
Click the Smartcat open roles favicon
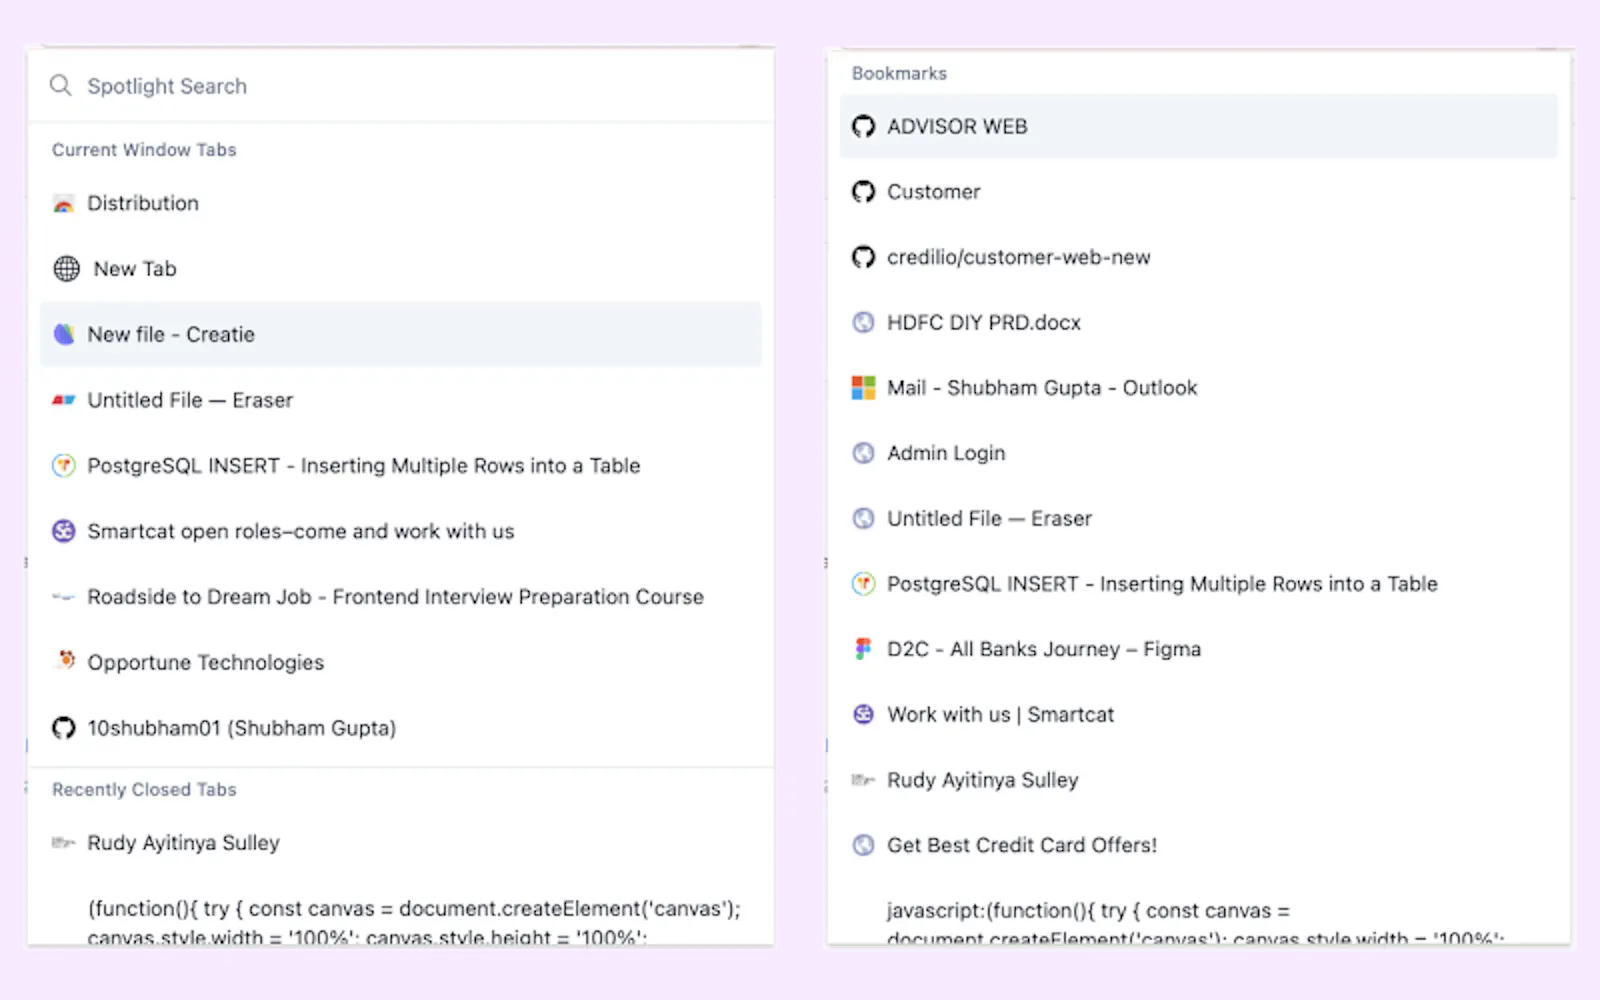(x=64, y=531)
